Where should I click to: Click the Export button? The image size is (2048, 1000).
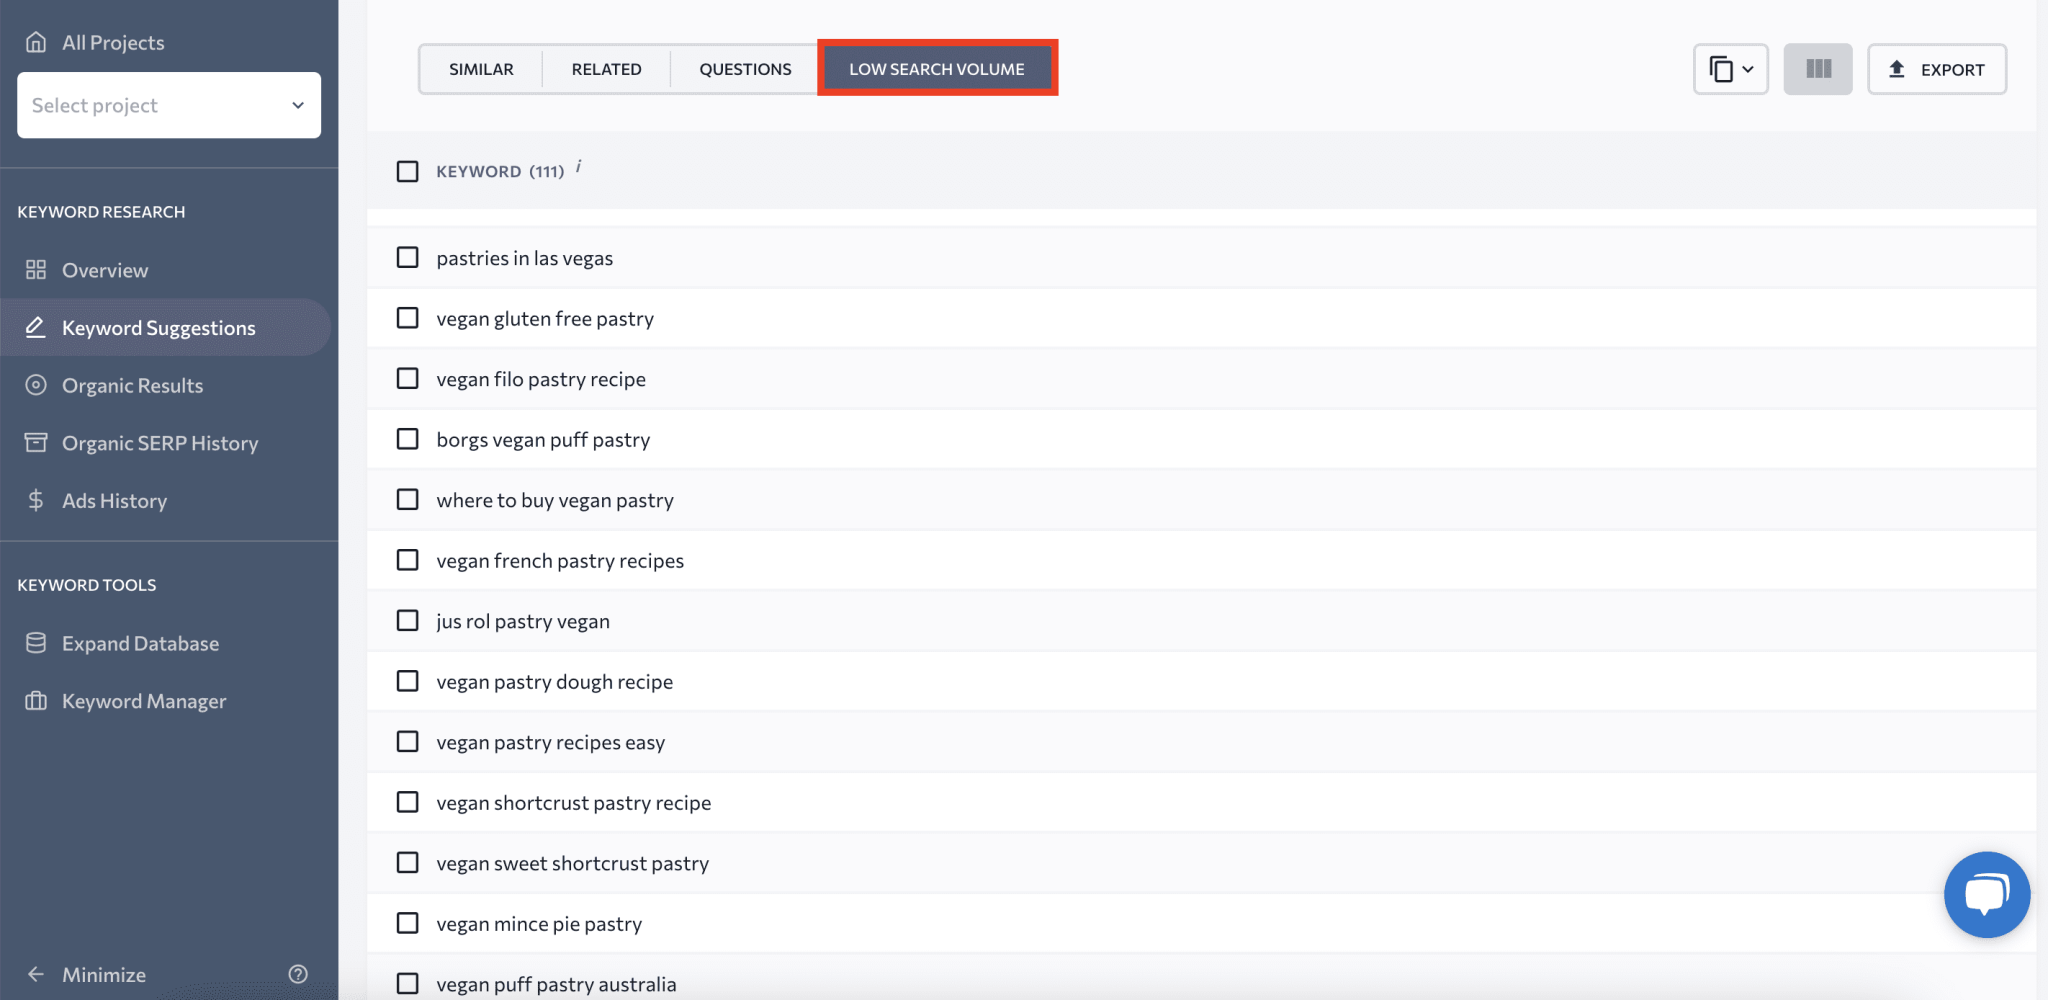1936,68
